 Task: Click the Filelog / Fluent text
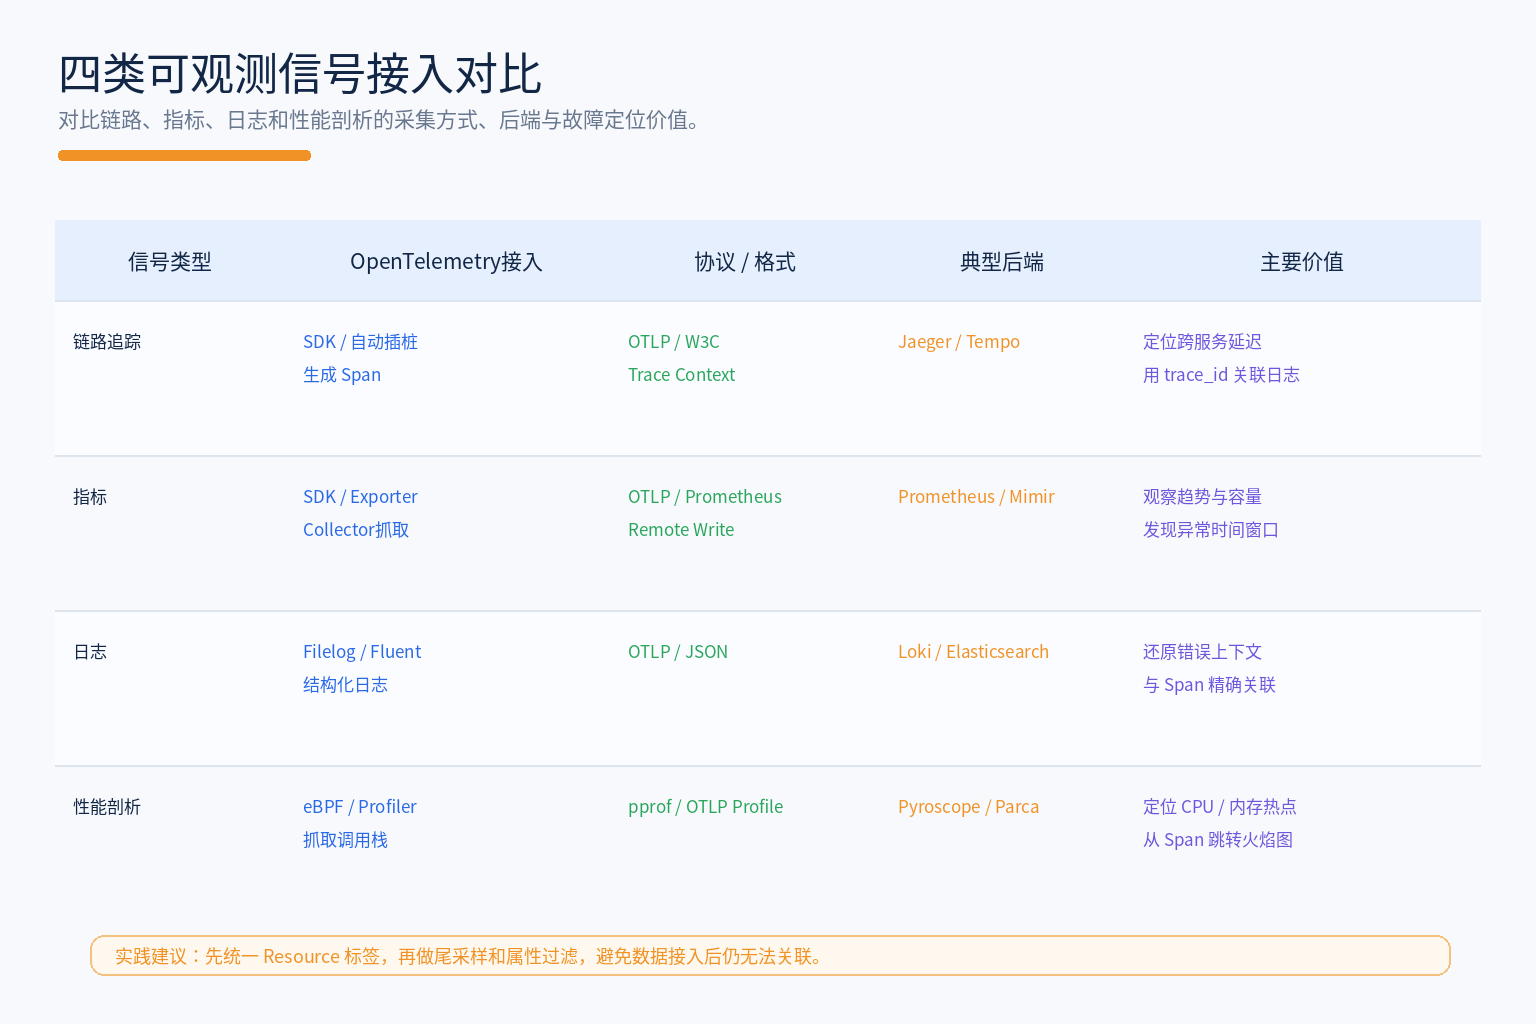coord(362,652)
